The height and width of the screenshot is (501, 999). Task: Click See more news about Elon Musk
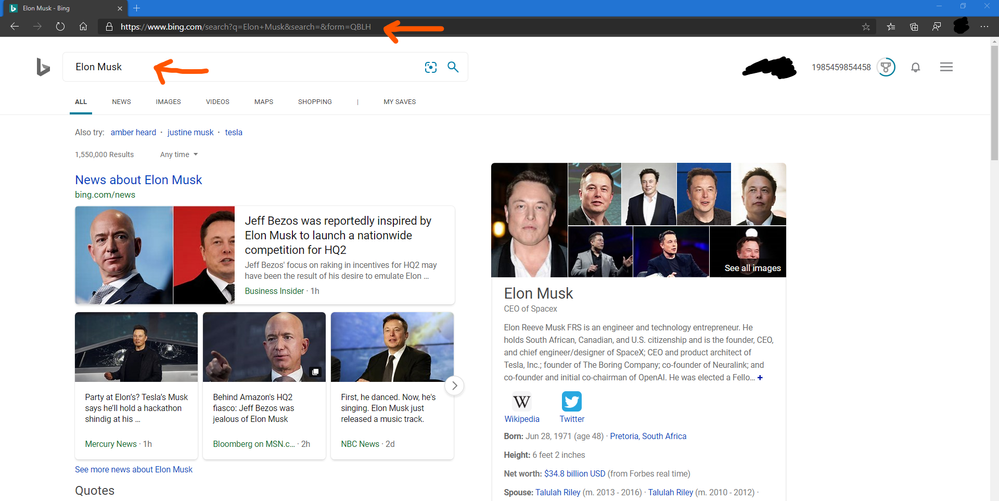coord(134,470)
